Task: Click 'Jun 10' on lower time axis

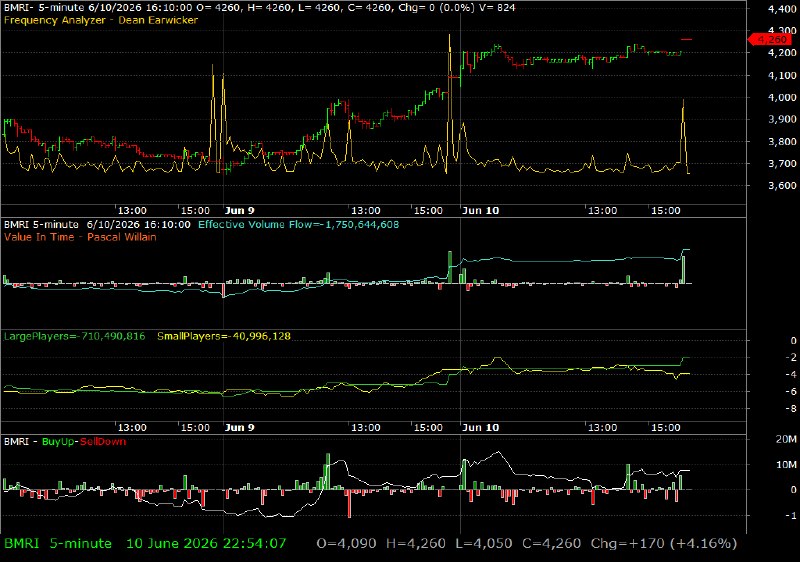Action: coord(480,427)
